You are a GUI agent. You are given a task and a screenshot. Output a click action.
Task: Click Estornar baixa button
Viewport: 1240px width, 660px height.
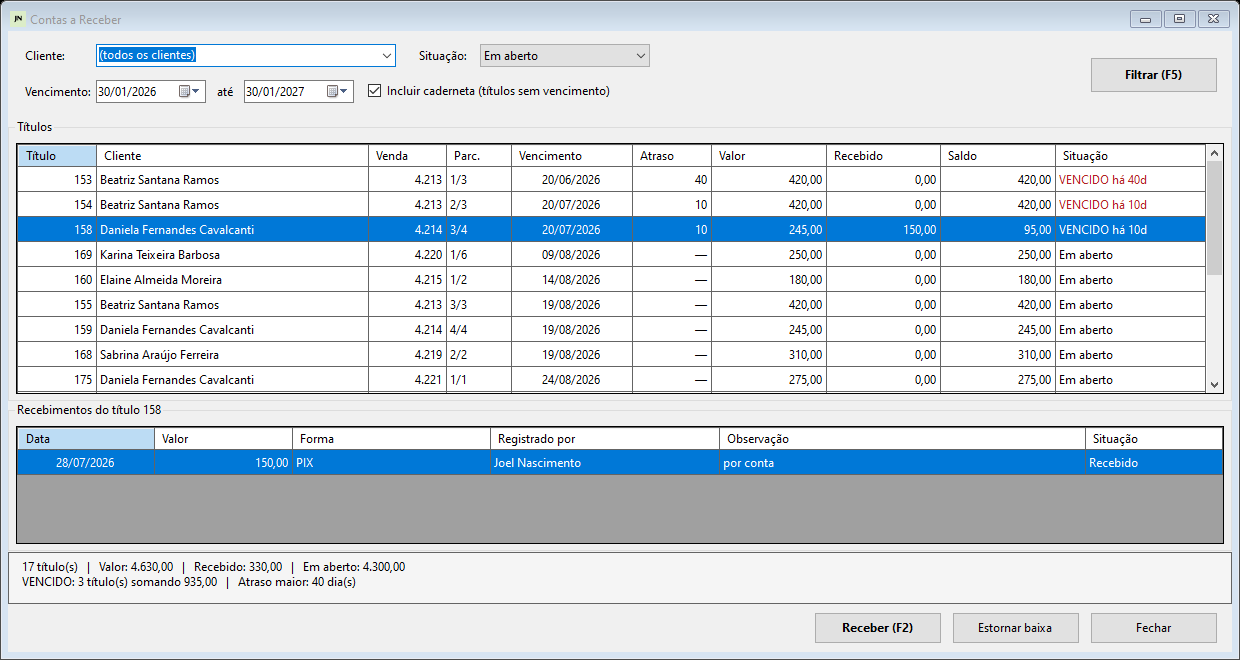(1015, 628)
